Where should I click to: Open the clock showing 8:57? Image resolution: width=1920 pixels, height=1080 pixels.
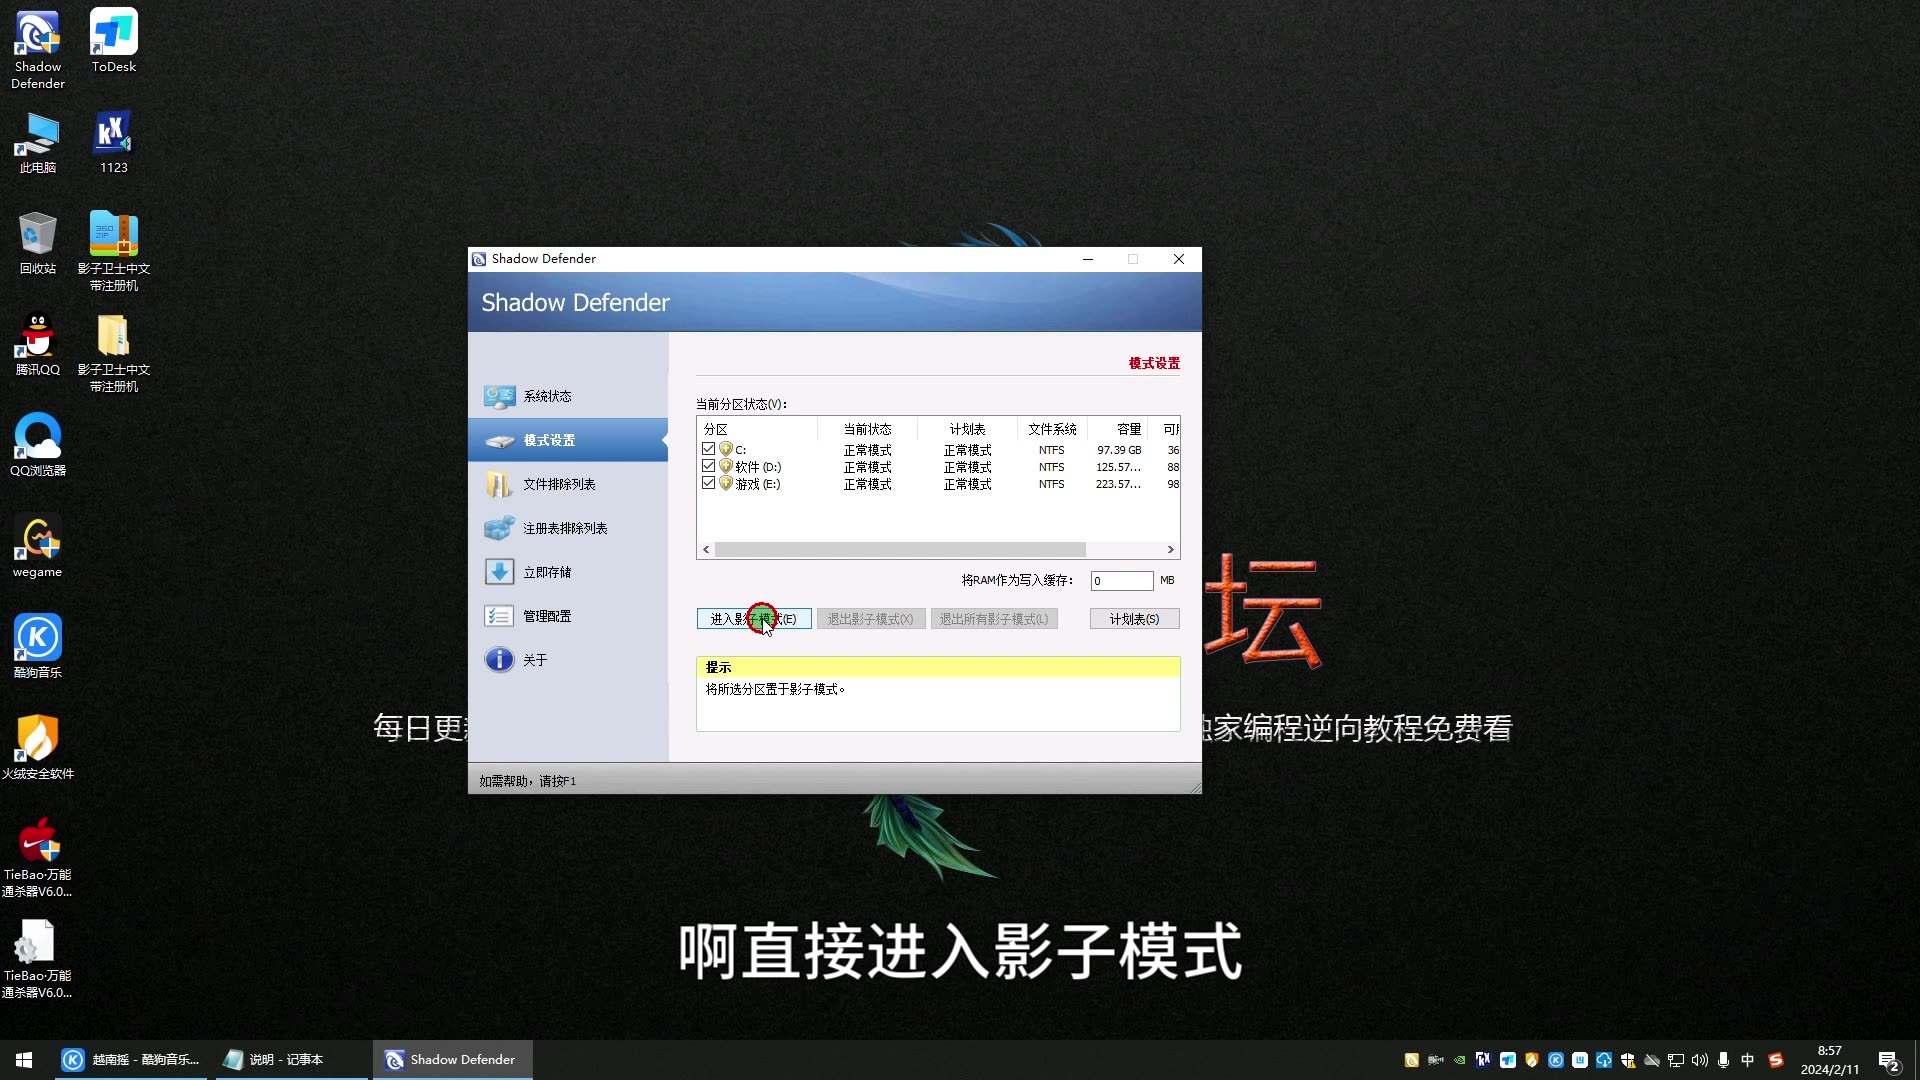[x=1830, y=1060]
